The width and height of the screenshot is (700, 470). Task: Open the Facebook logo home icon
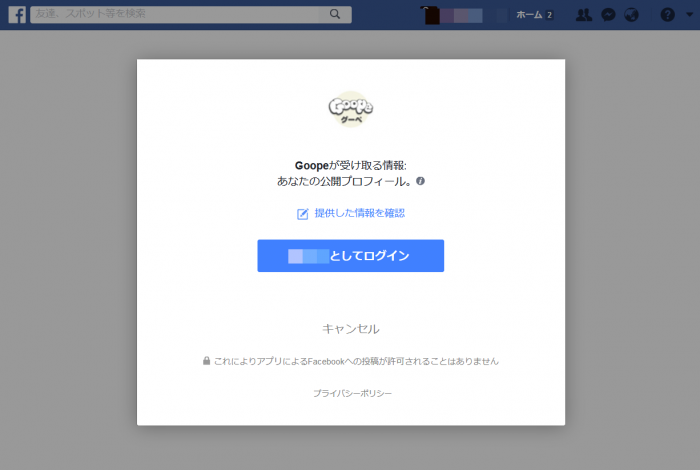pos(17,15)
